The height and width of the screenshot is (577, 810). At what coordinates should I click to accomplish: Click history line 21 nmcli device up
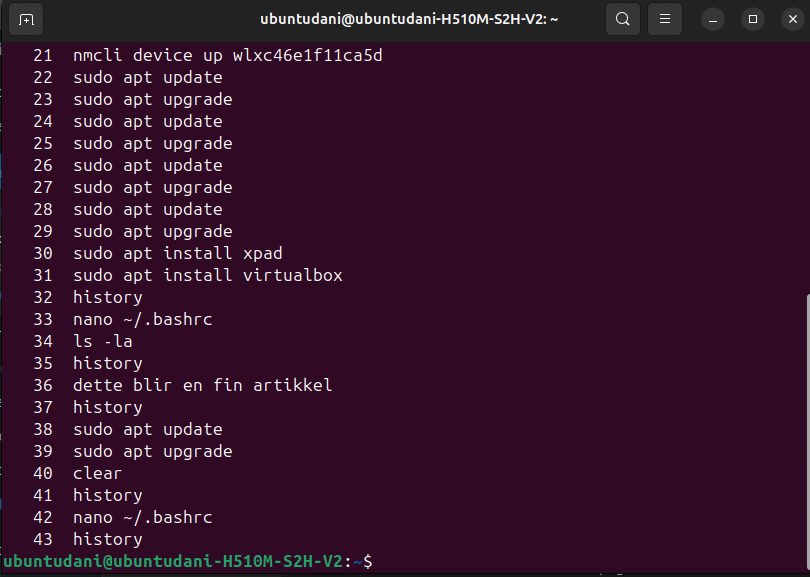click(x=208, y=55)
